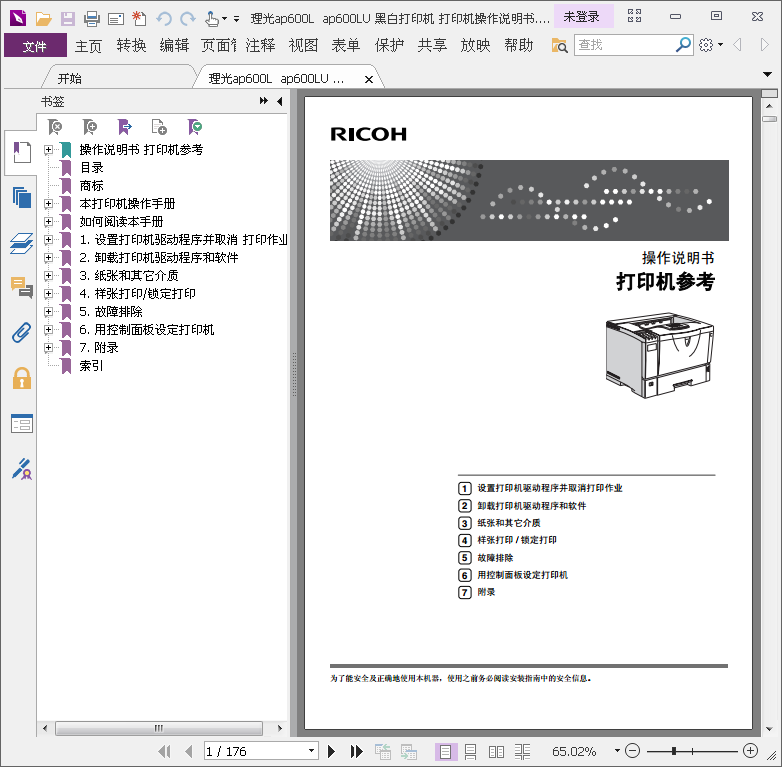This screenshot has height=767, width=782.
Task: Open the 保护 ribbon tab
Action: coord(389,45)
